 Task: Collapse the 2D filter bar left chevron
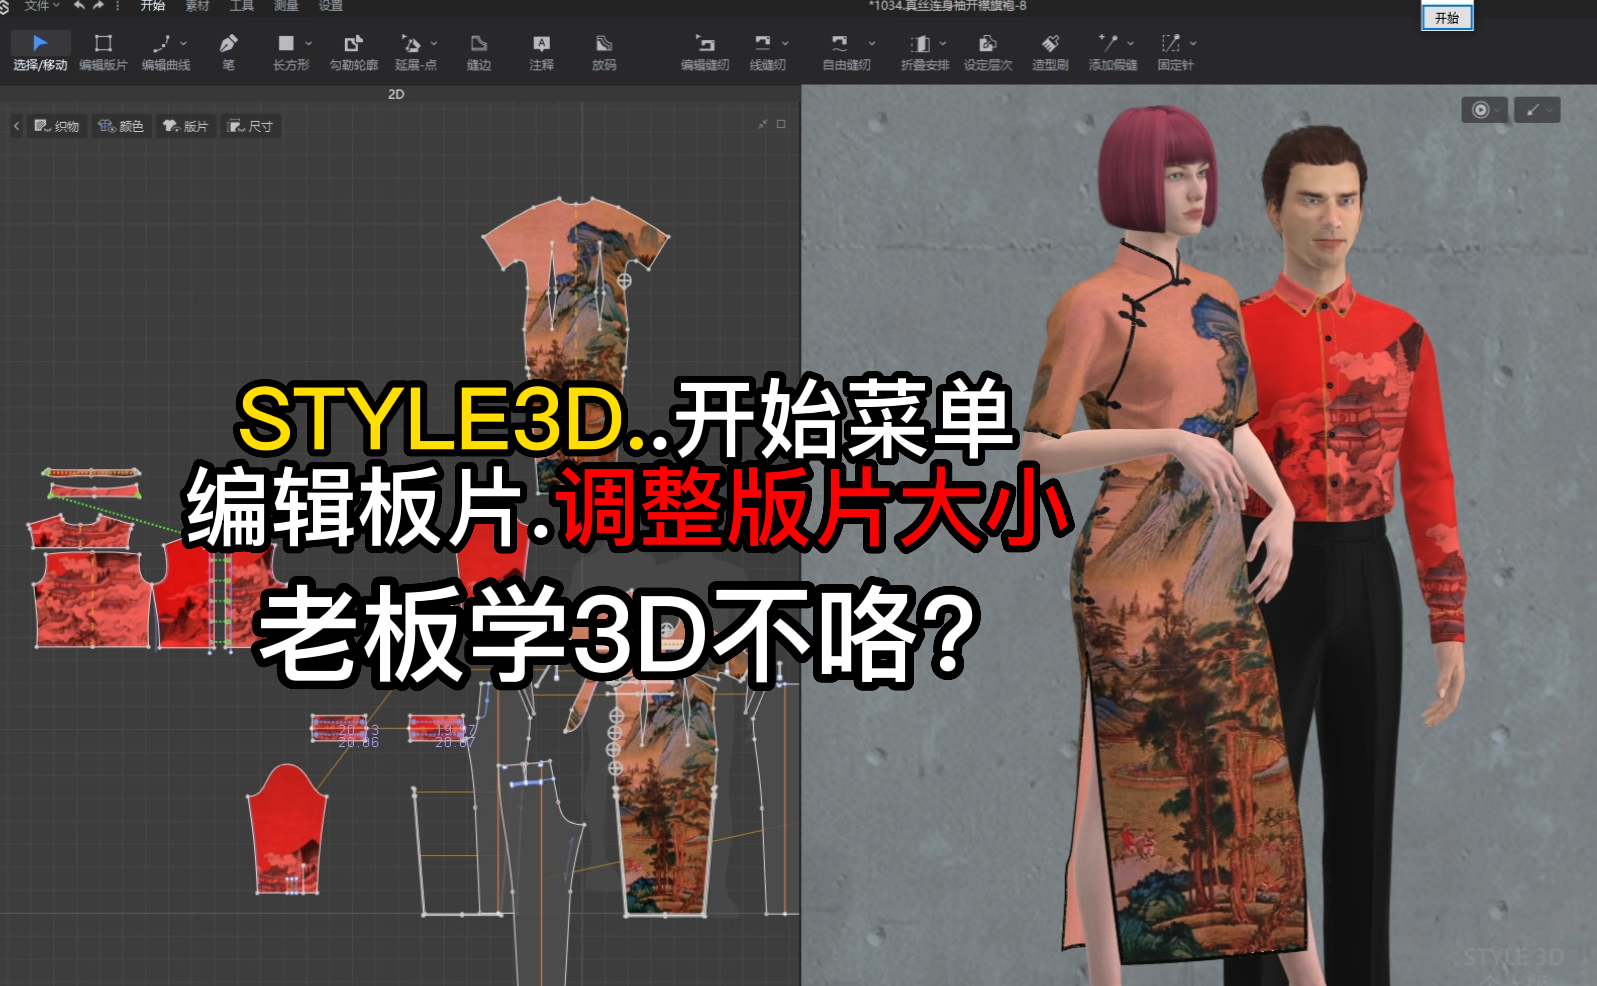tap(16, 126)
